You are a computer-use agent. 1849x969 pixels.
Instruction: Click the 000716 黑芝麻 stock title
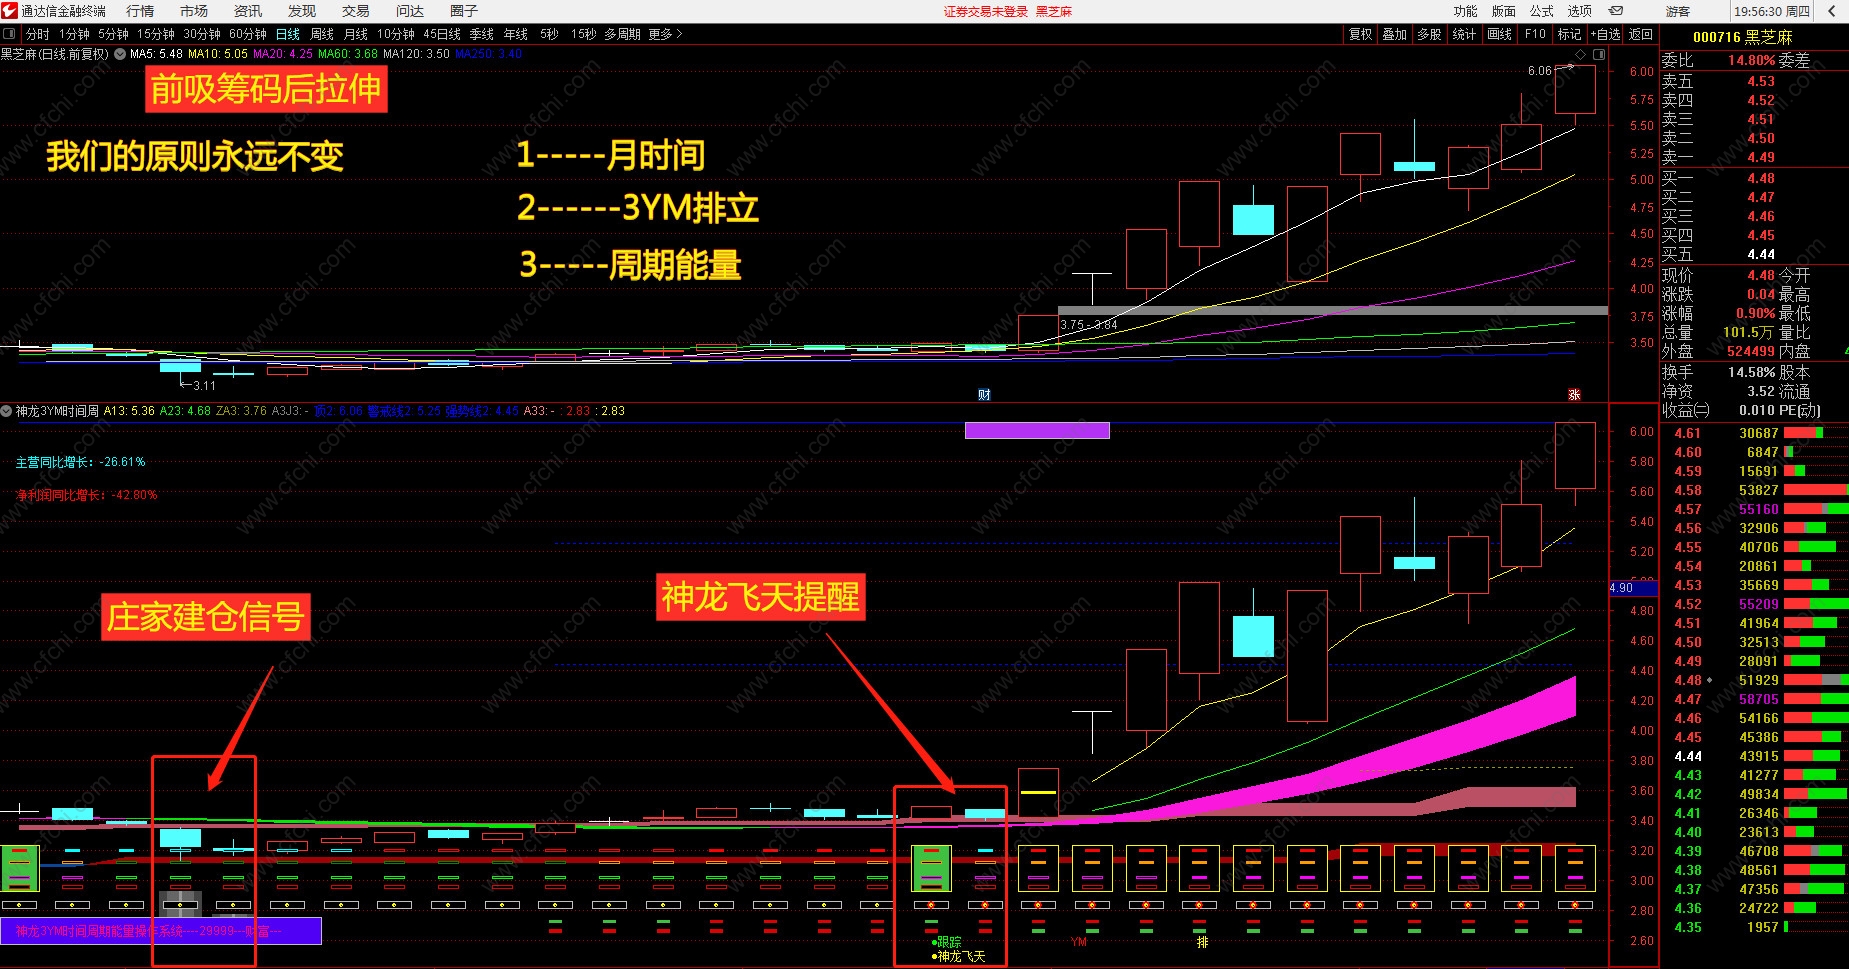(1743, 37)
